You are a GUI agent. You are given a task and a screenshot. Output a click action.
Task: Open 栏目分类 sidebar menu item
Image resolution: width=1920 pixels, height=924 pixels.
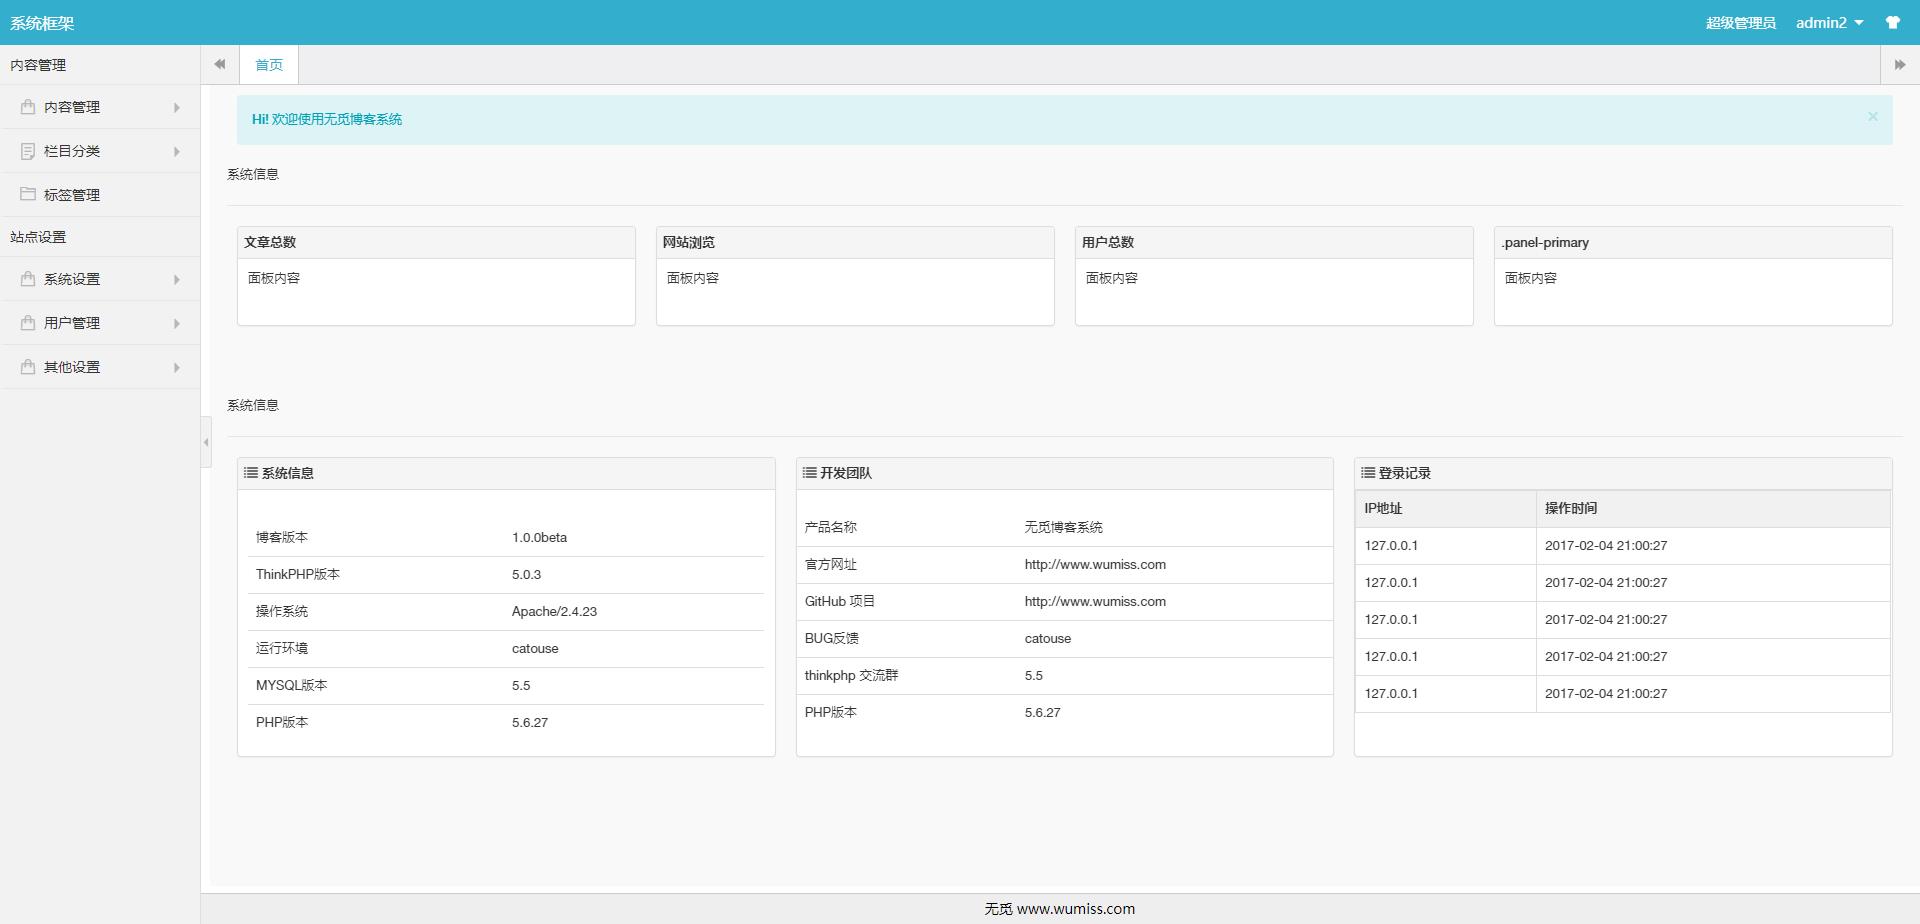100,151
